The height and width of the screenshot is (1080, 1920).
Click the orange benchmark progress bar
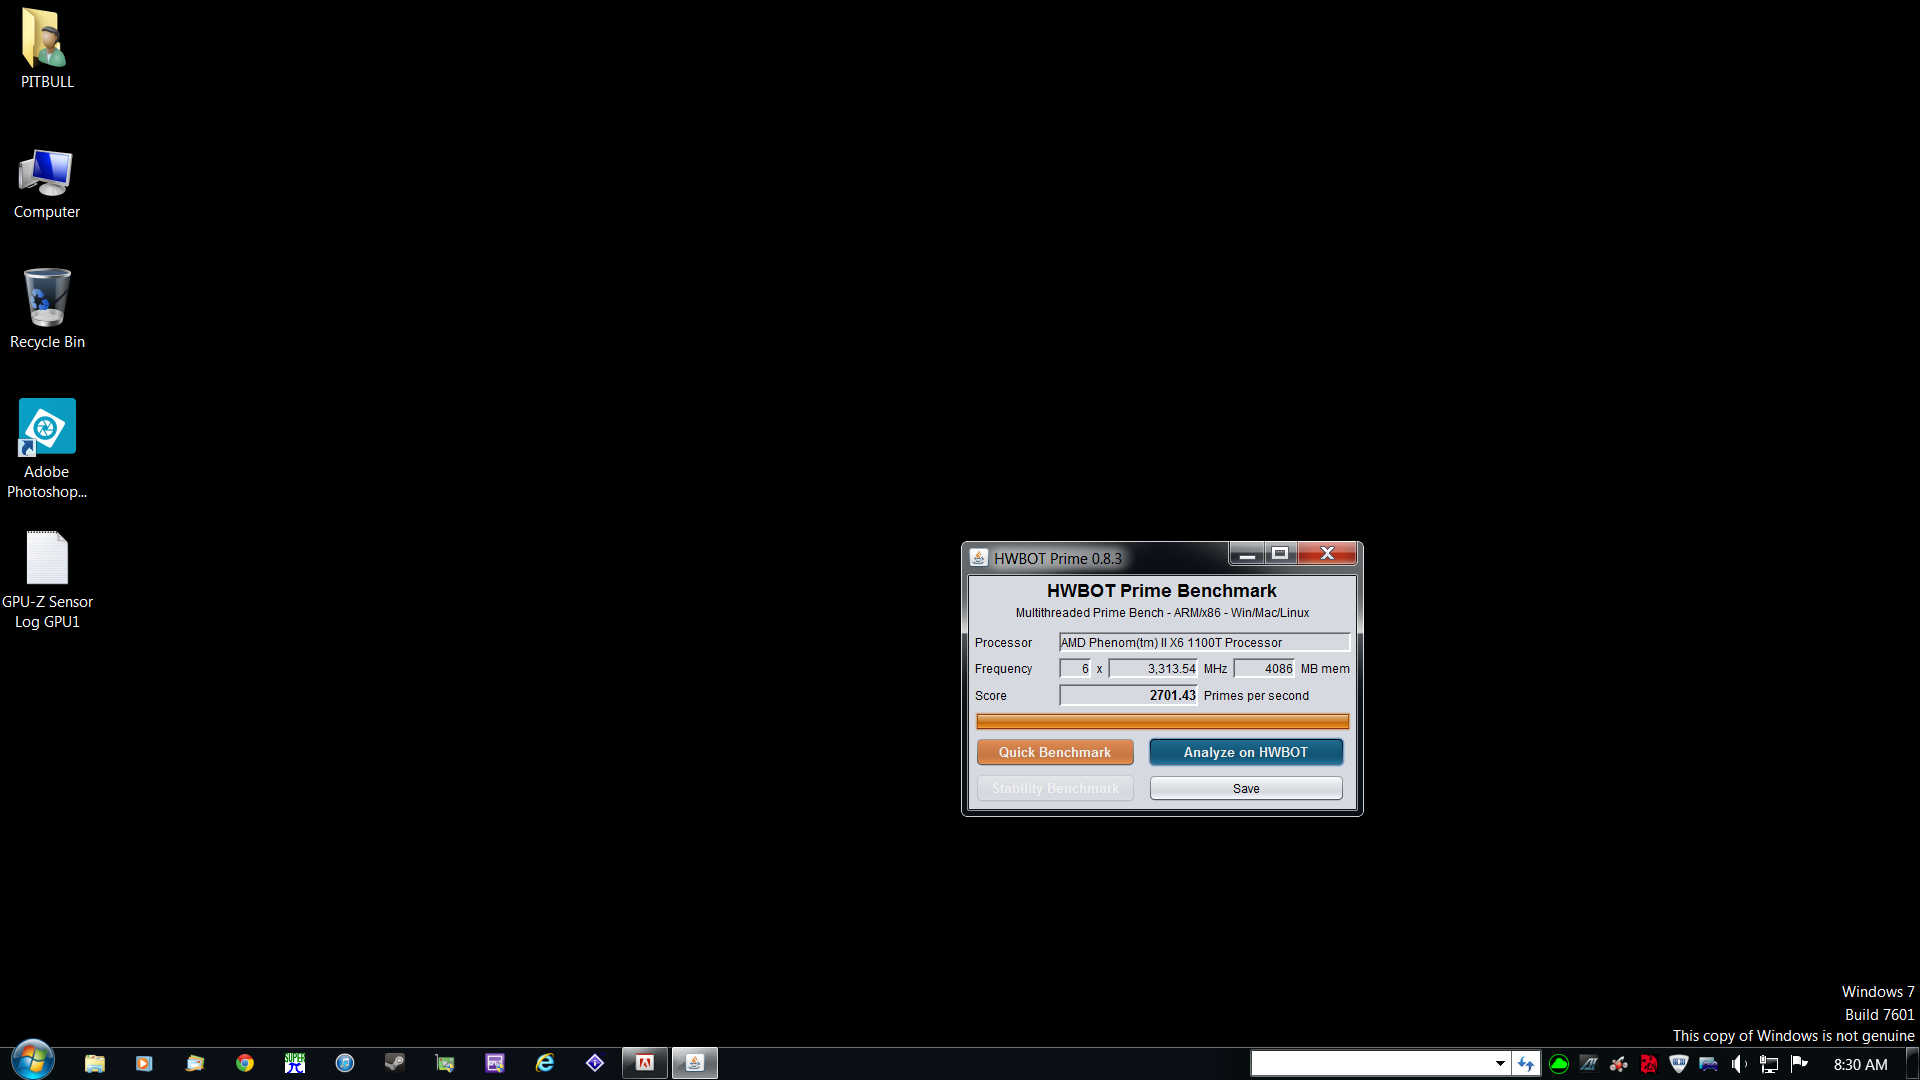click(1162, 721)
